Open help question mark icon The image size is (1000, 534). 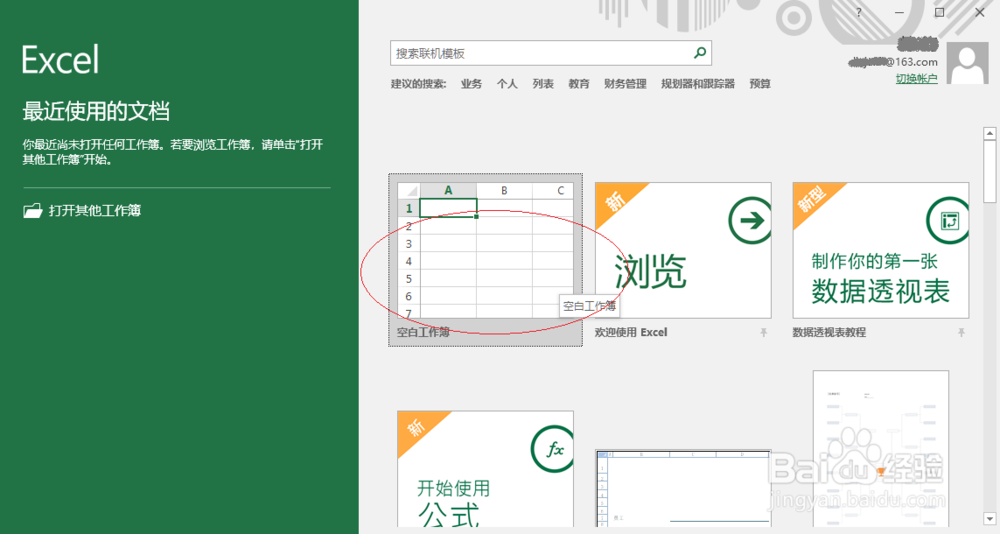[859, 13]
